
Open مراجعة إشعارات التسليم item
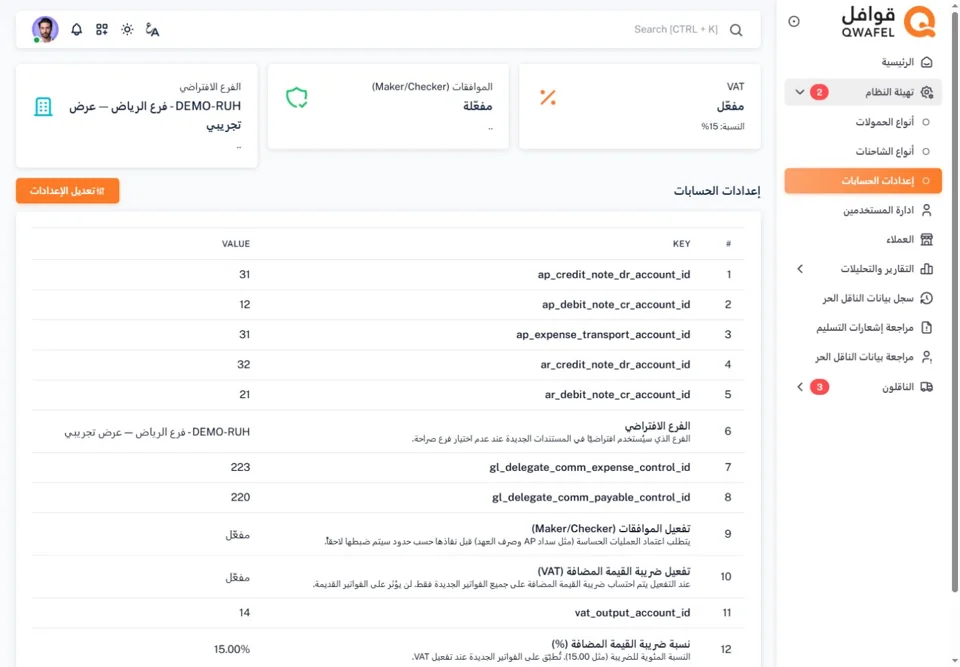(x=864, y=328)
